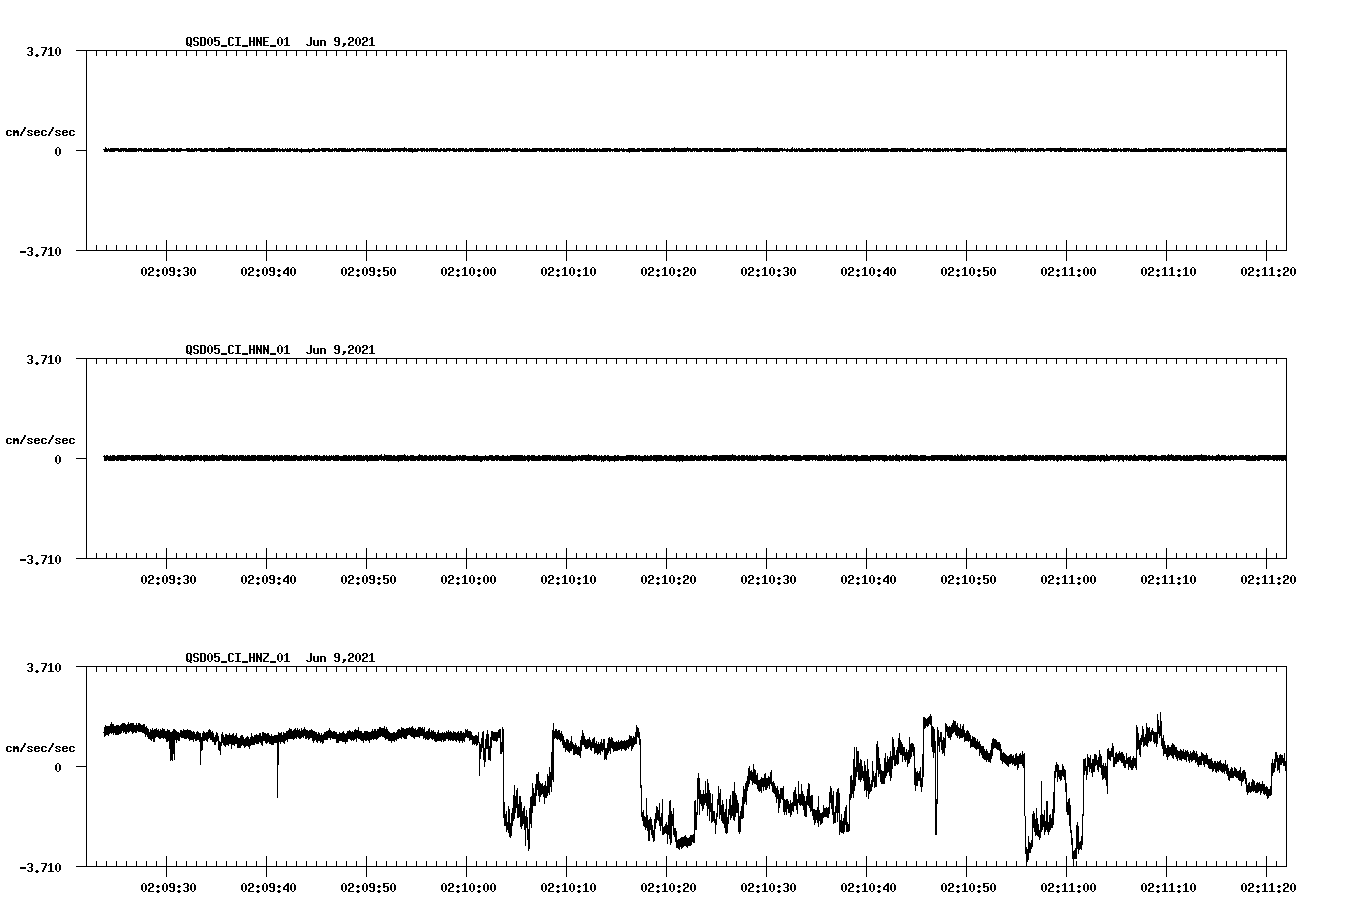
Task: Click 02:10:00 time label under HNZ plot
Action: 468,887
